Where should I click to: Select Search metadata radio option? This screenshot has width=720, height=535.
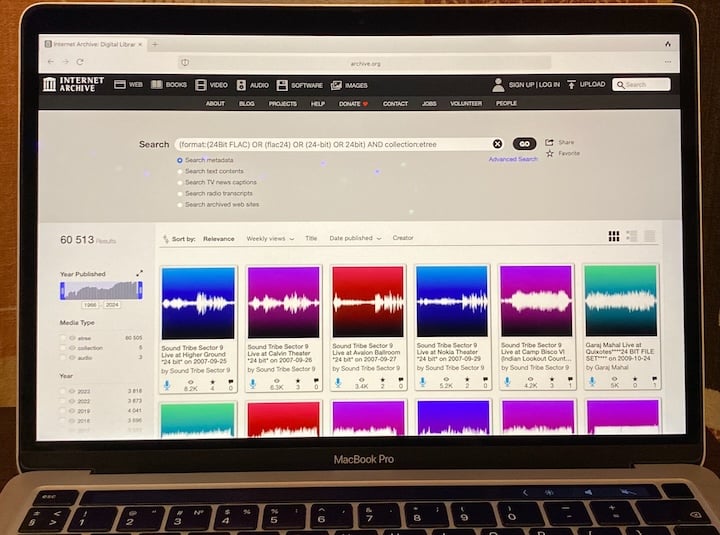180,160
